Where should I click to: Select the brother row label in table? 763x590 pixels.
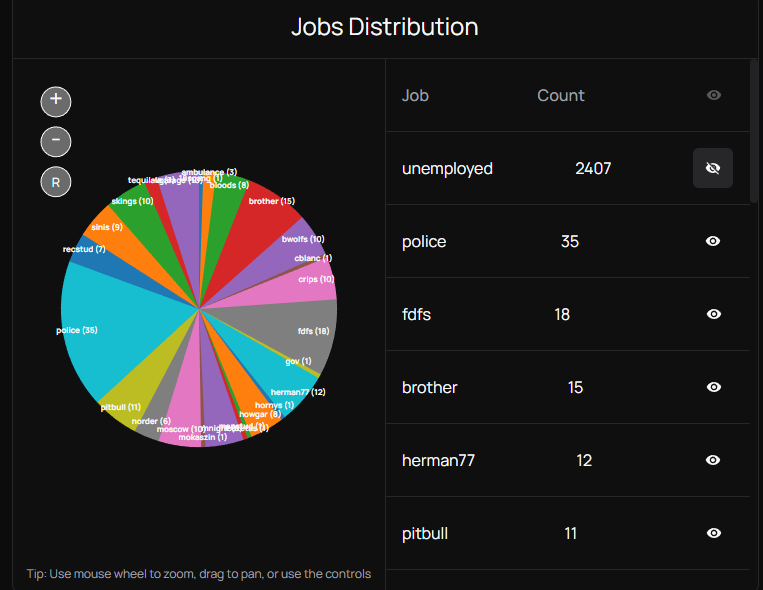tap(430, 387)
